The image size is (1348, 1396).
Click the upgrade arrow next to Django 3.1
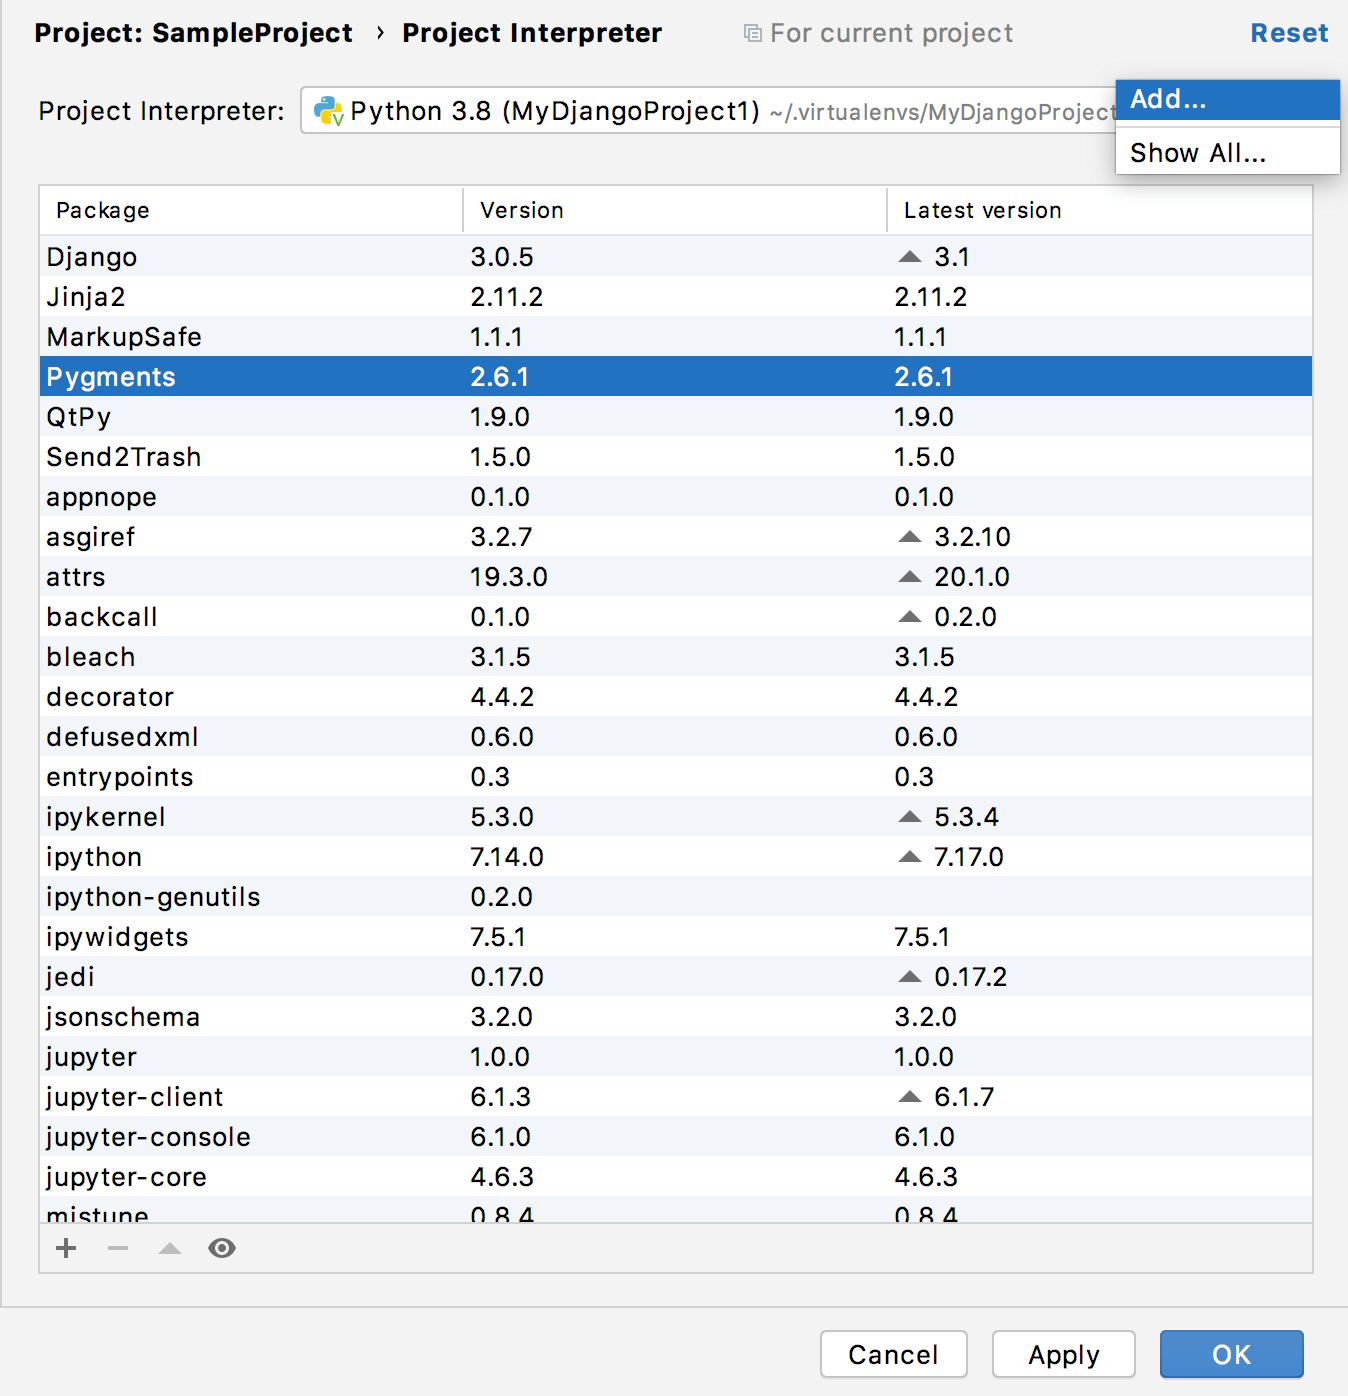point(909,256)
